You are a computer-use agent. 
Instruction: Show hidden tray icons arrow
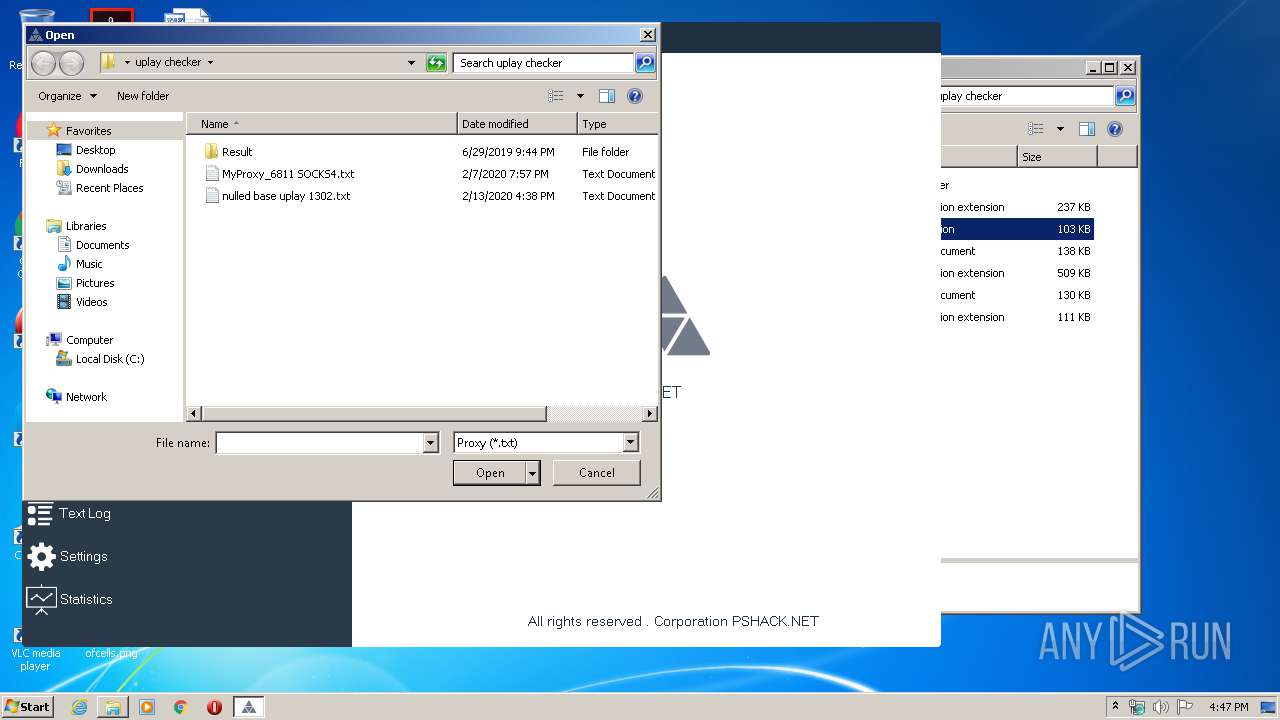(x=1115, y=707)
